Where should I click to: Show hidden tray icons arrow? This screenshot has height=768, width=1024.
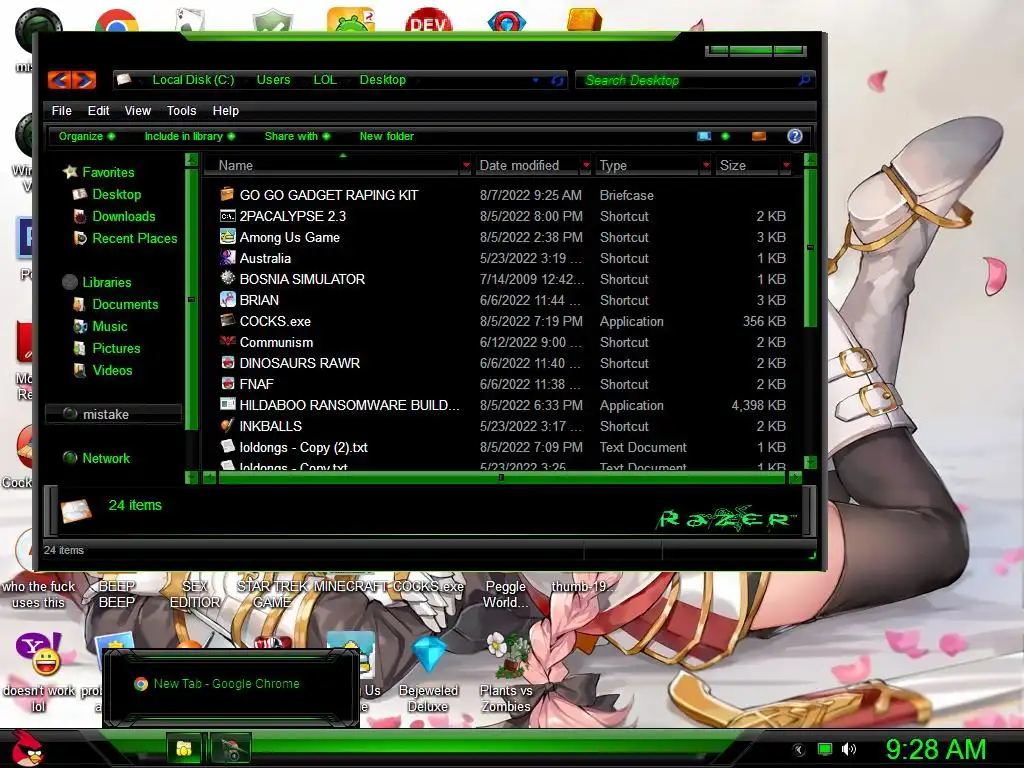coord(798,750)
